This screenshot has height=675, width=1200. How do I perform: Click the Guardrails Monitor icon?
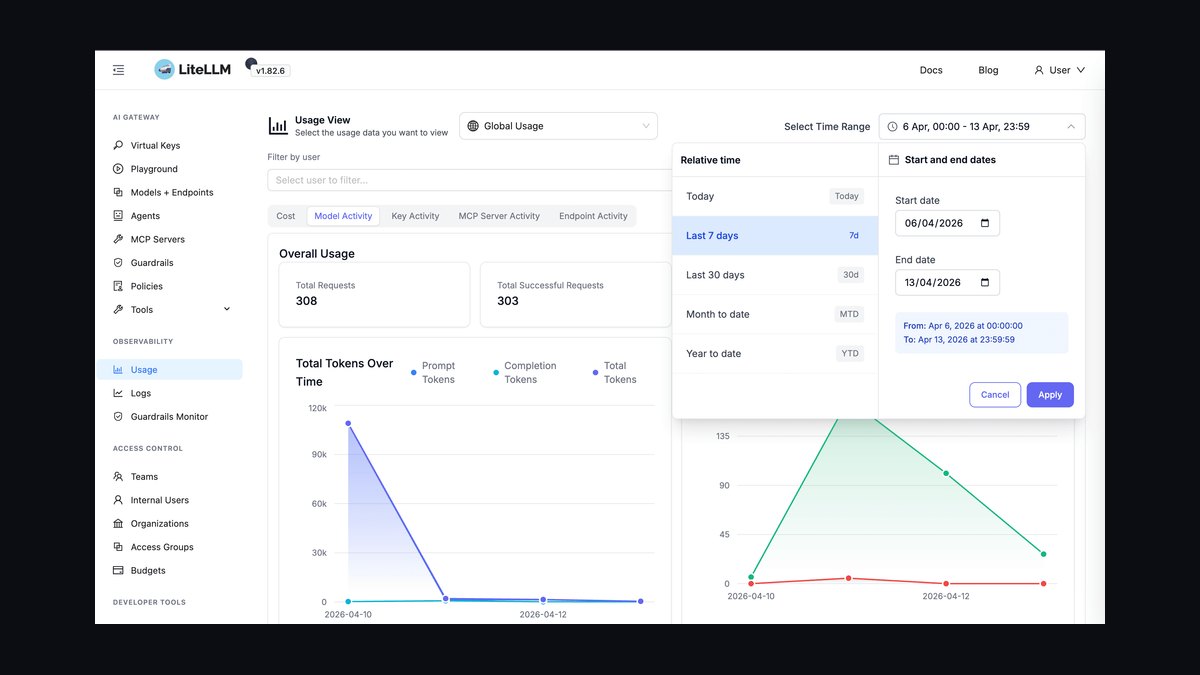coord(118,417)
